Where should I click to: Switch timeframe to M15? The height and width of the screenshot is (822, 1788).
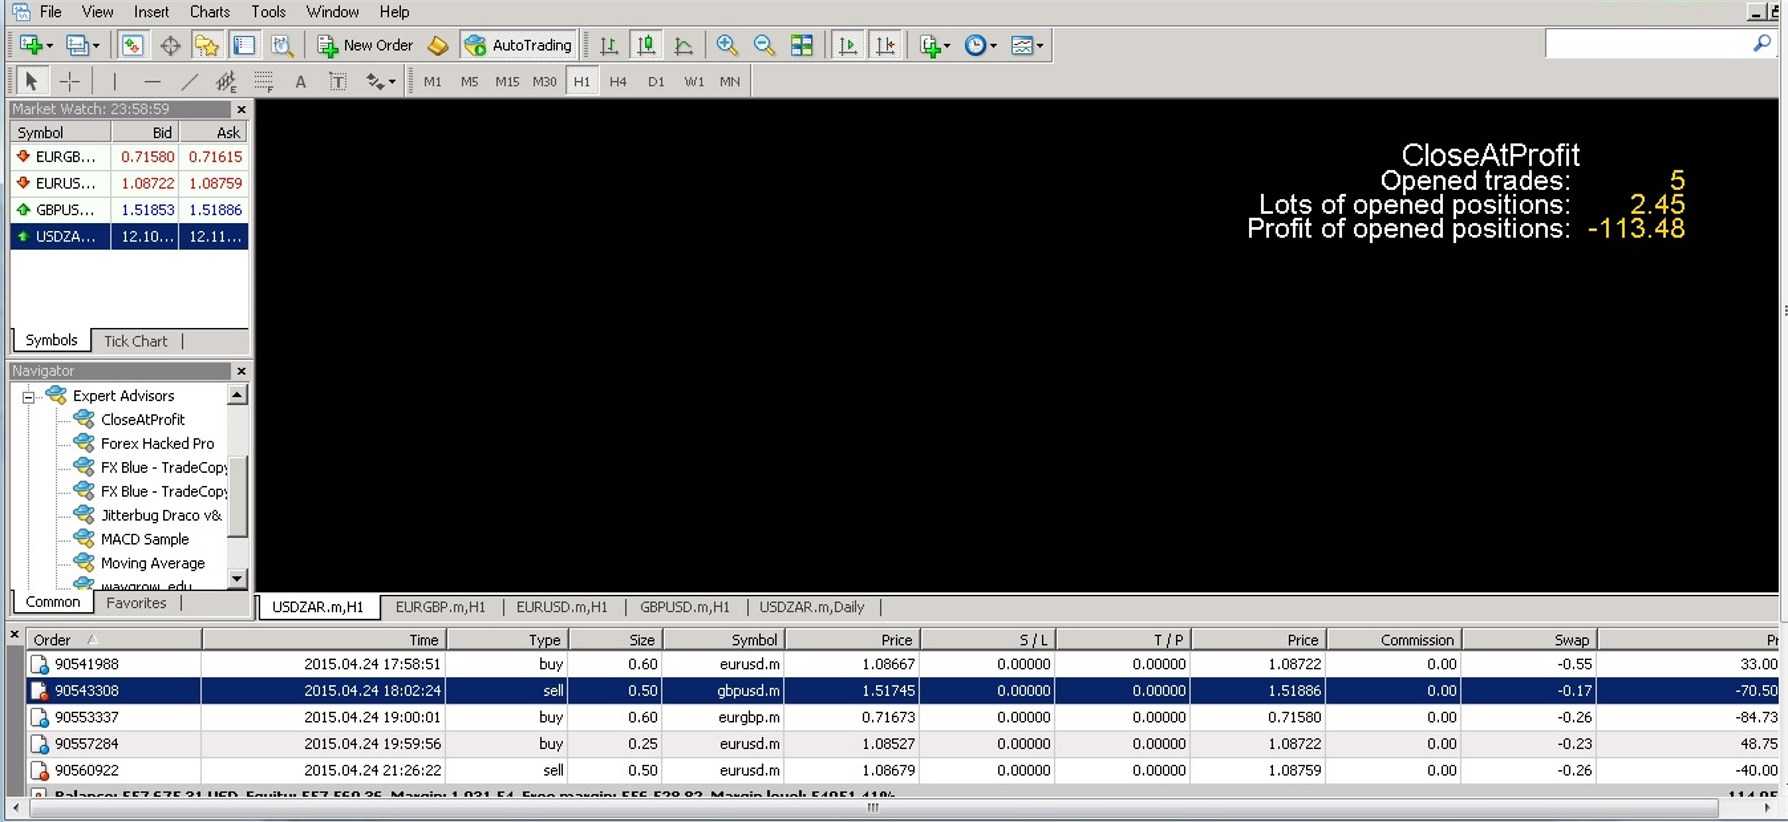[507, 81]
